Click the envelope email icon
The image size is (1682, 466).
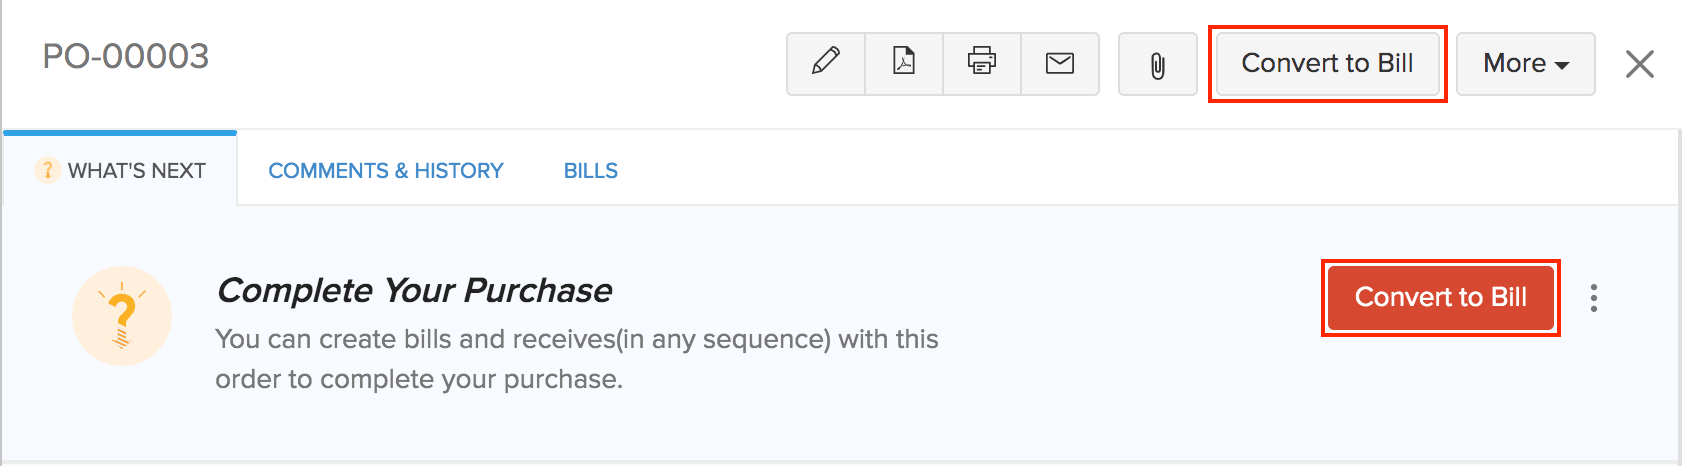pyautogui.click(x=1060, y=63)
